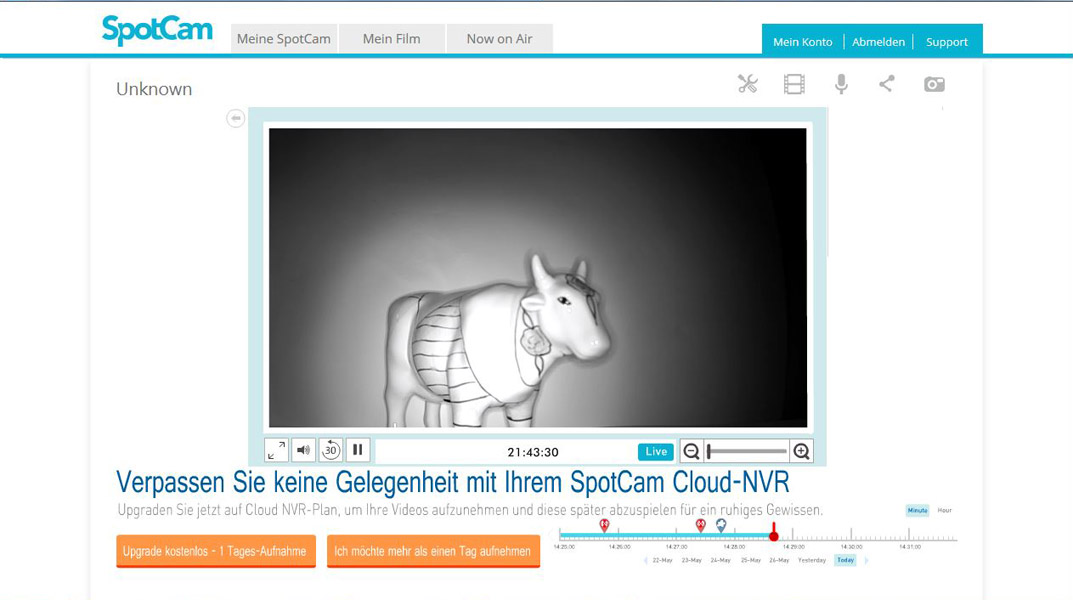Select 22-May on date selector

(x=662, y=560)
